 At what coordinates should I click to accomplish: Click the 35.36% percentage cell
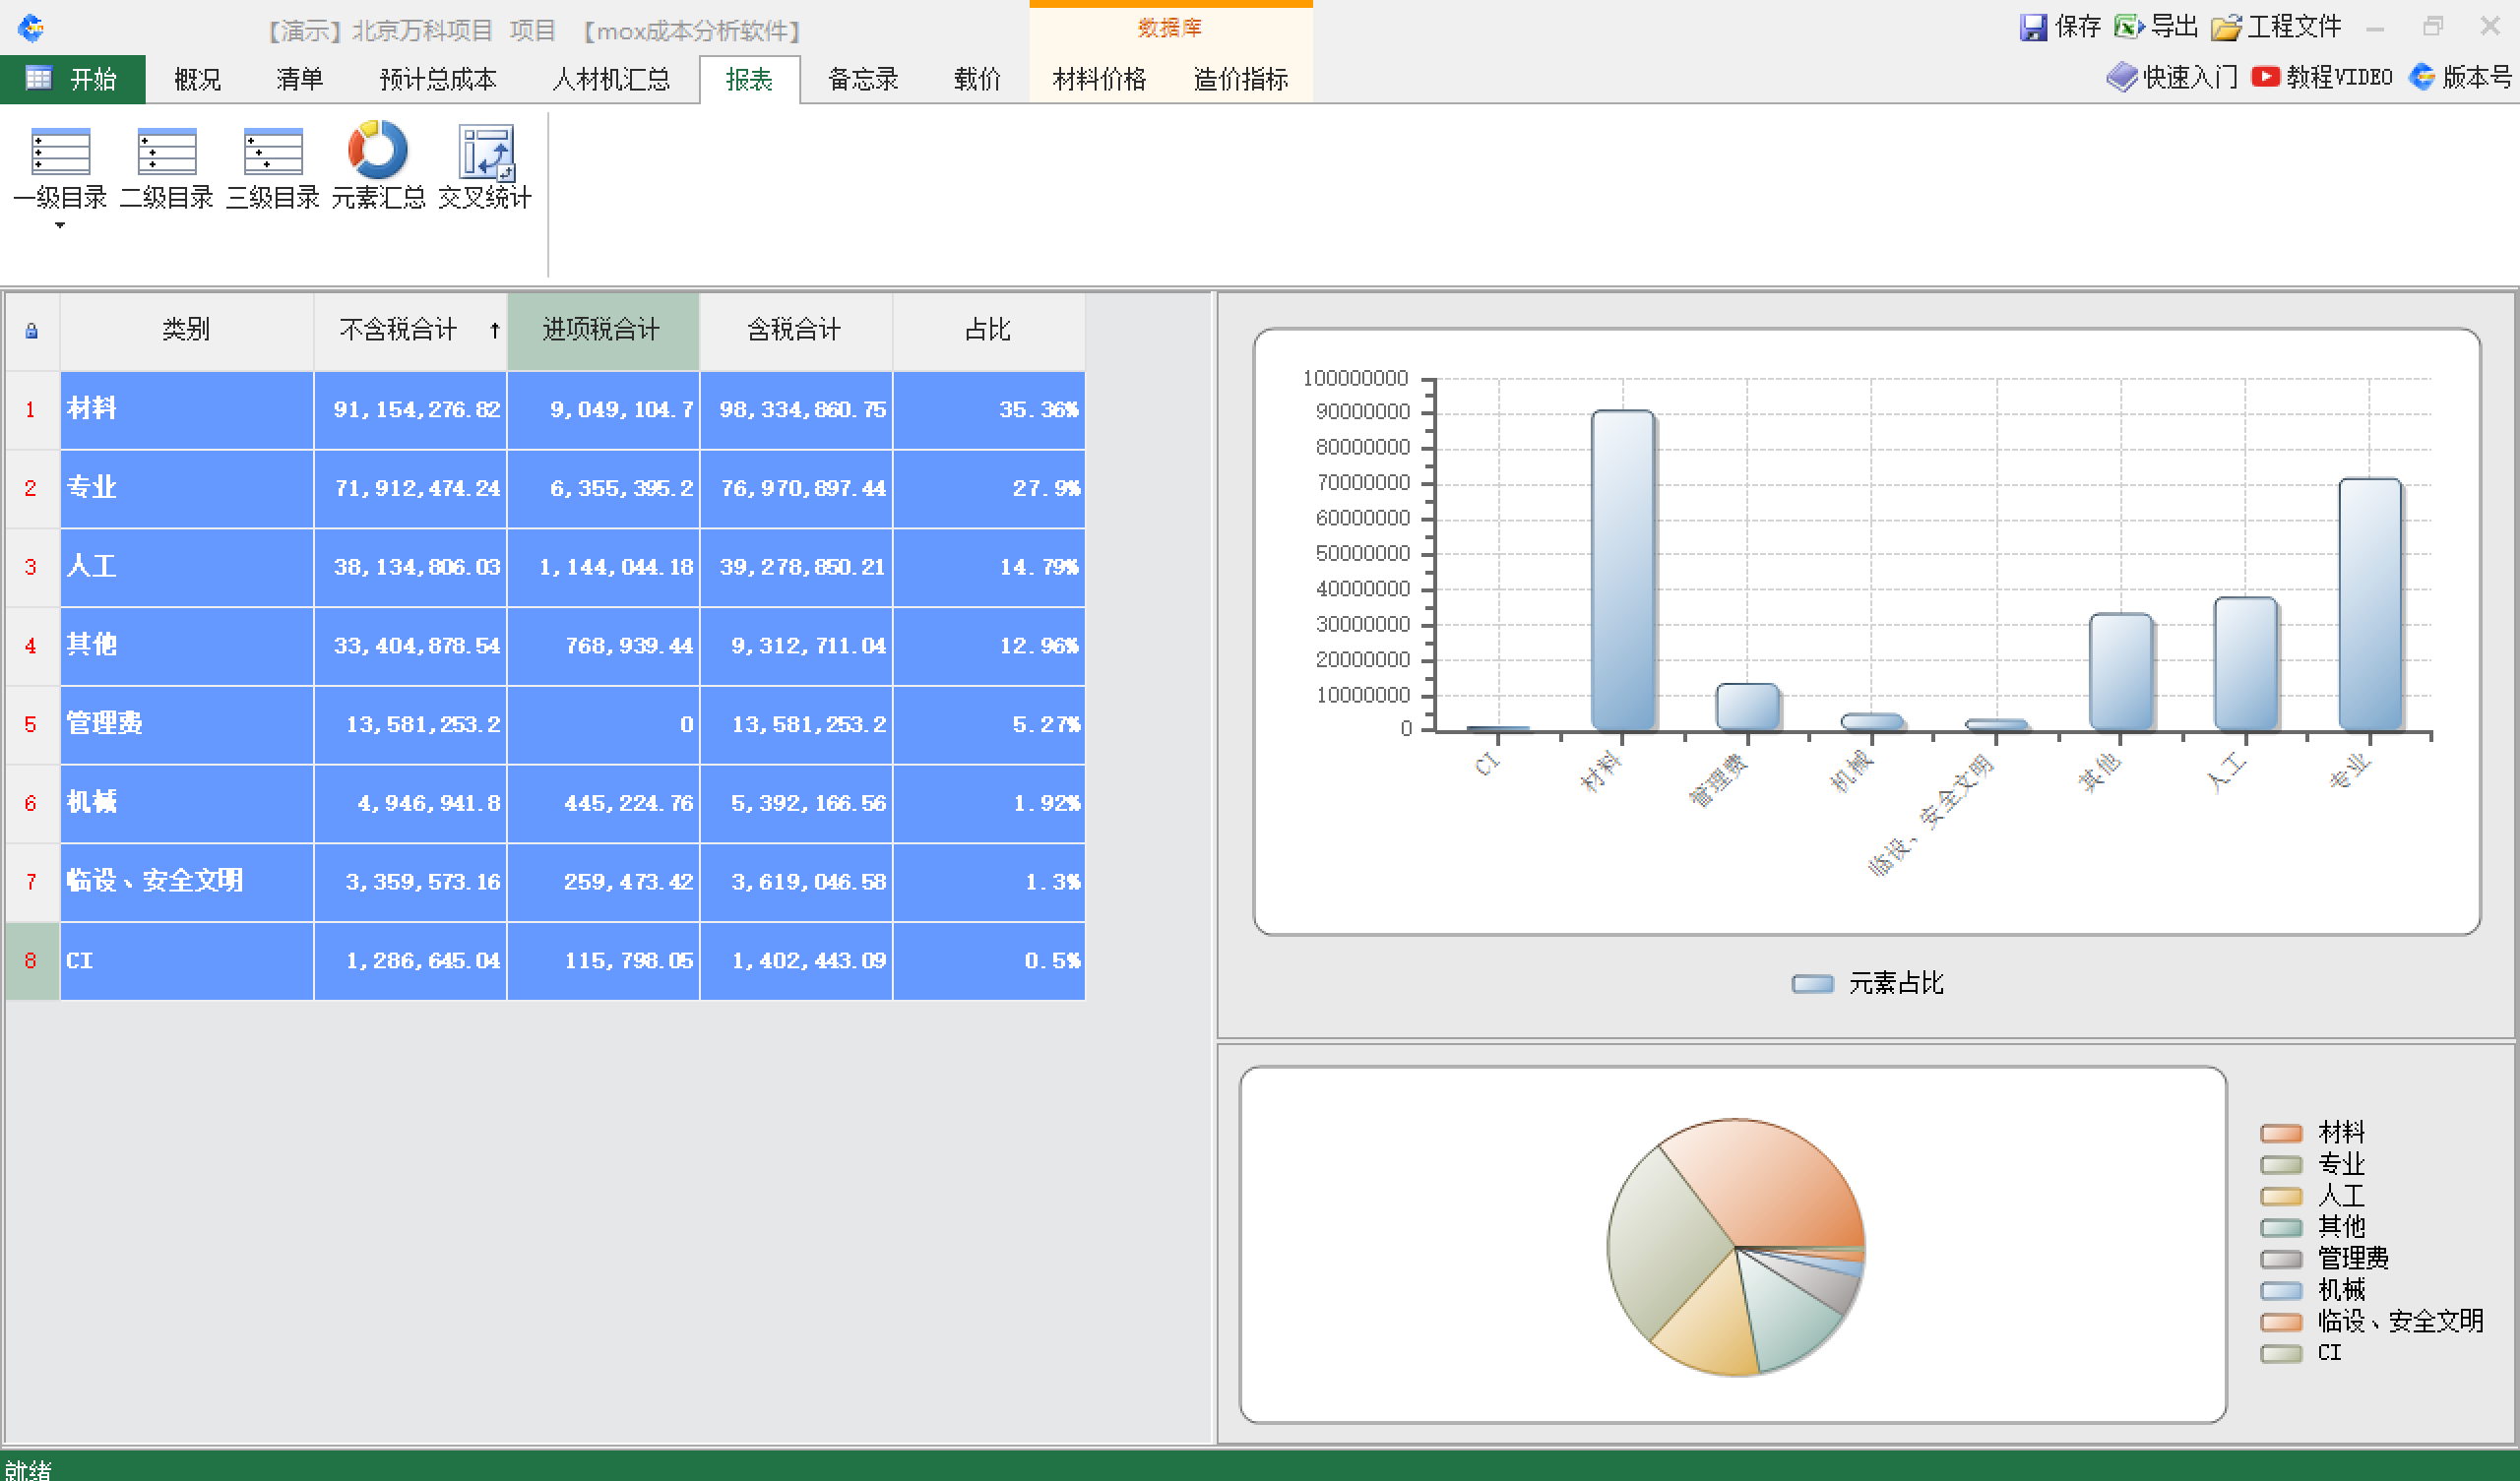[989, 409]
